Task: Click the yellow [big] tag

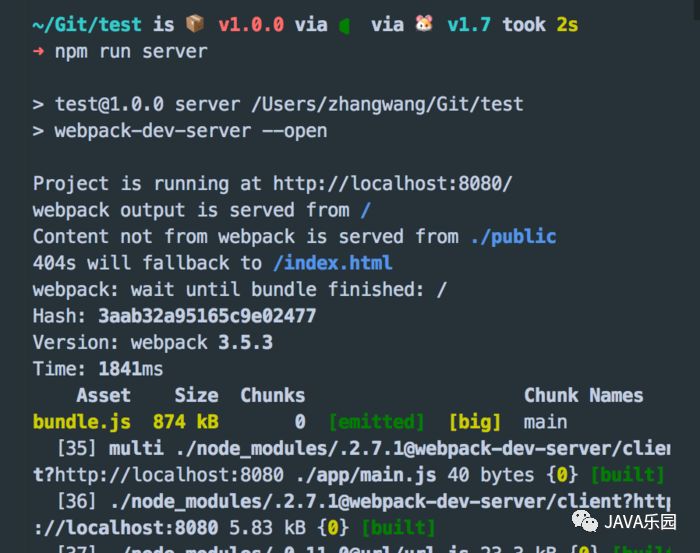Action: pos(475,422)
